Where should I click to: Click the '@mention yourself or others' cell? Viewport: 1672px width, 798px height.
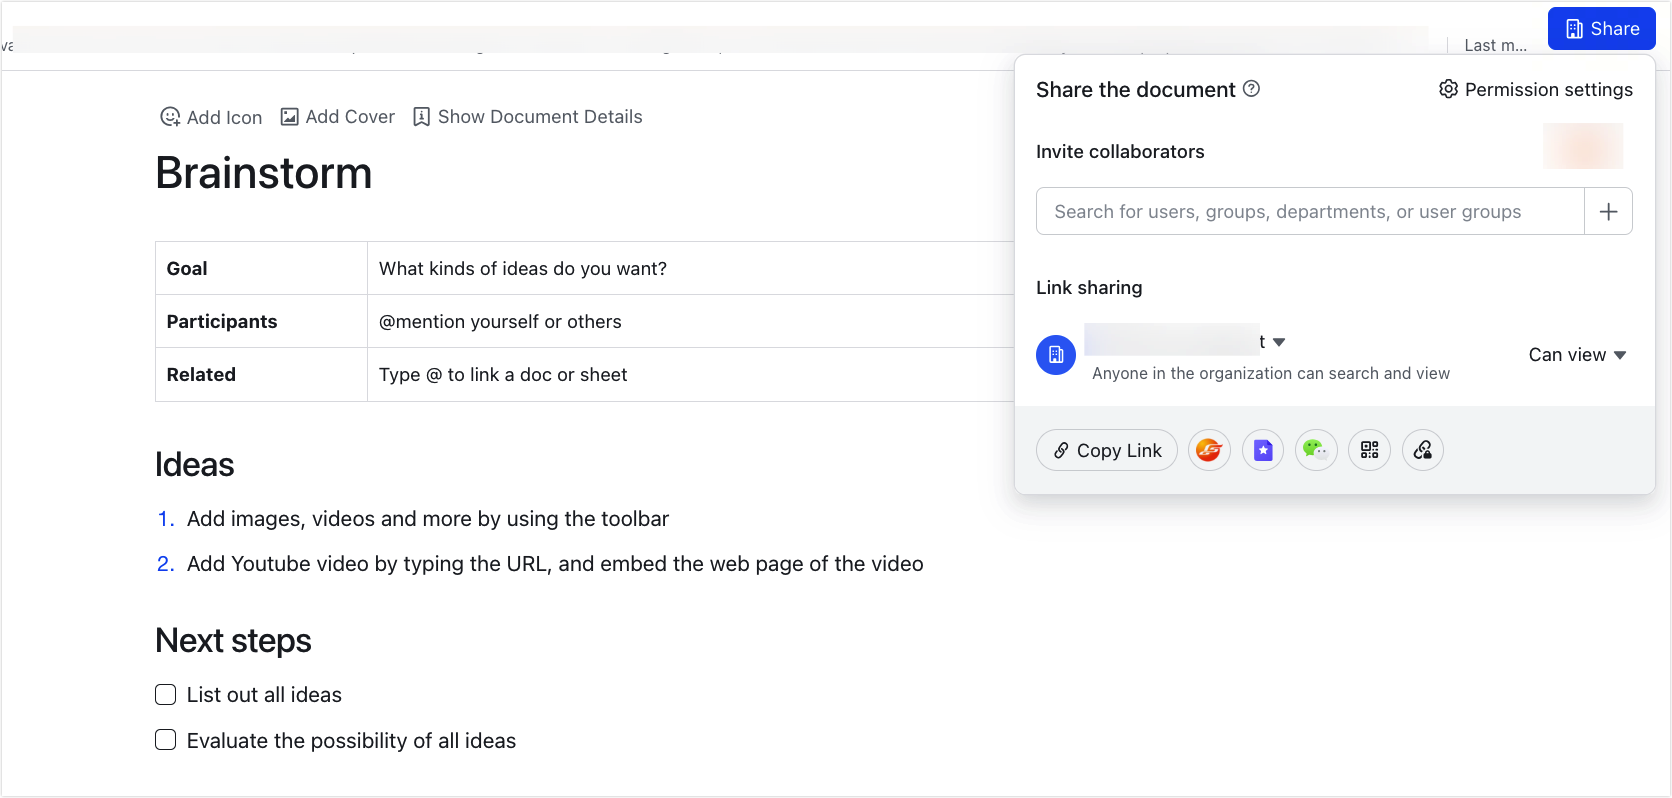click(x=691, y=321)
